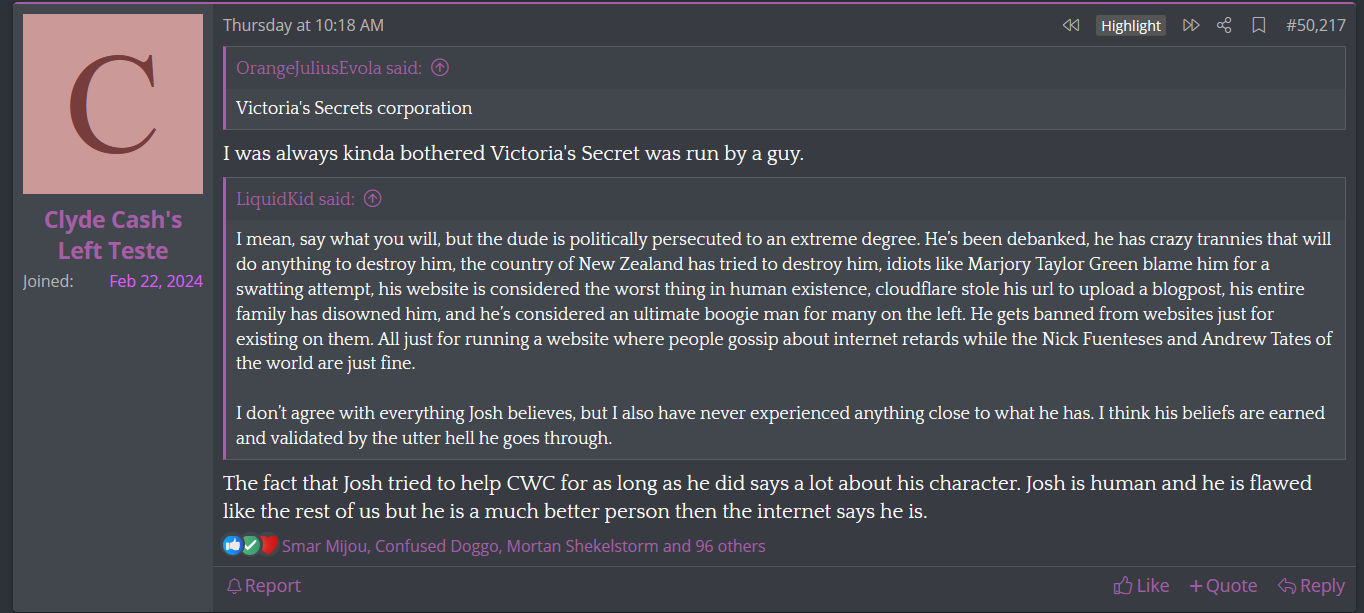Open the Thursday at 10:18 AM timestamp link
Screen dimensions: 1364x613
pyautogui.click(x=303, y=26)
